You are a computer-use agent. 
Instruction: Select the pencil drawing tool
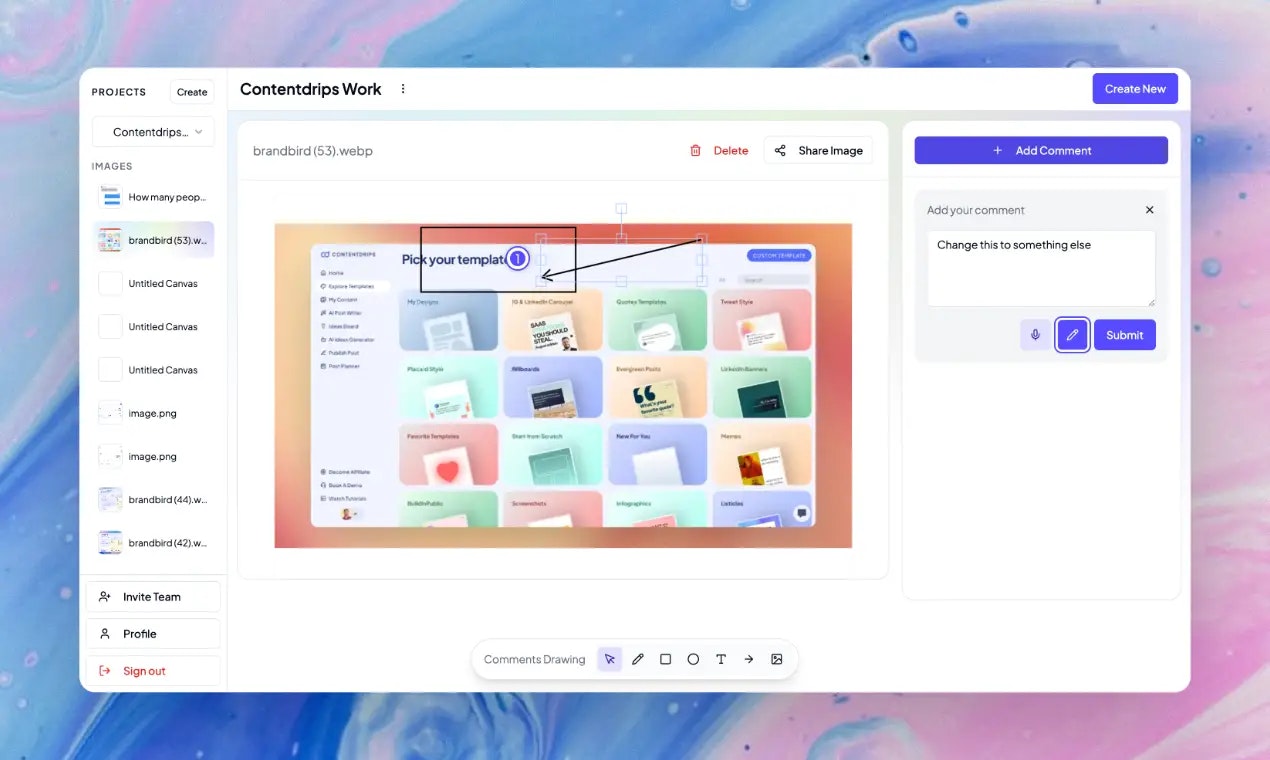[x=637, y=659]
